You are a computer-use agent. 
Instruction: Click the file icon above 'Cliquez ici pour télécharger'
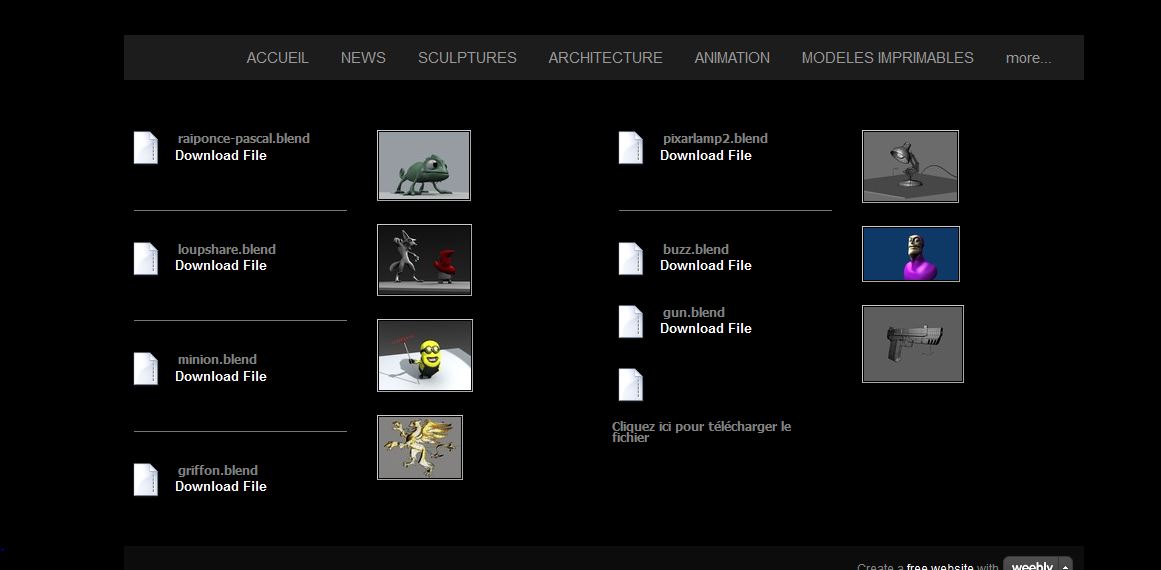pos(631,385)
